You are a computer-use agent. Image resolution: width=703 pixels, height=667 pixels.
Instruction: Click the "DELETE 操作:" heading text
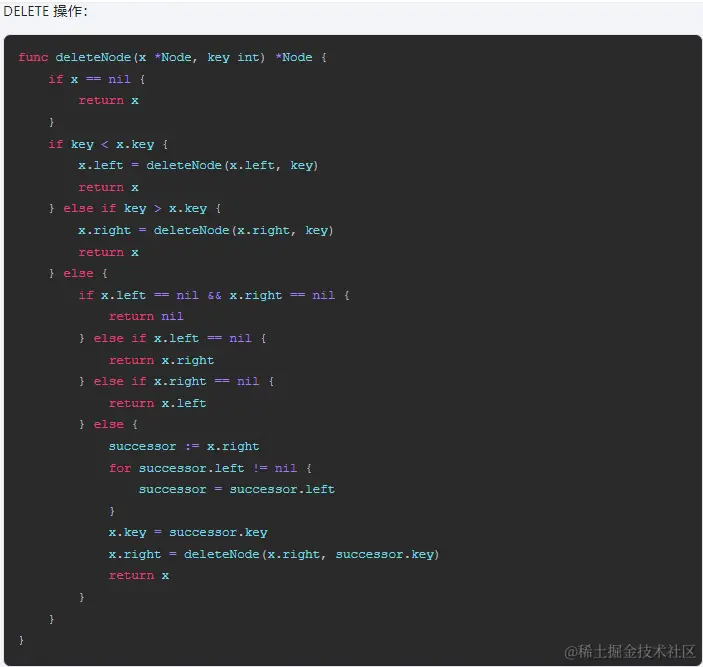pos(45,11)
